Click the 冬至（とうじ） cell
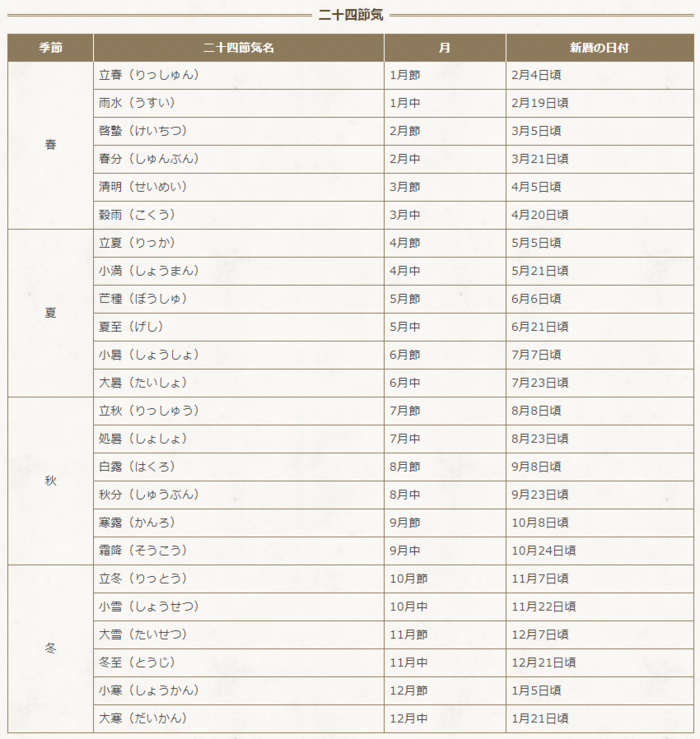Image resolution: width=700 pixels, height=739 pixels. (239, 663)
